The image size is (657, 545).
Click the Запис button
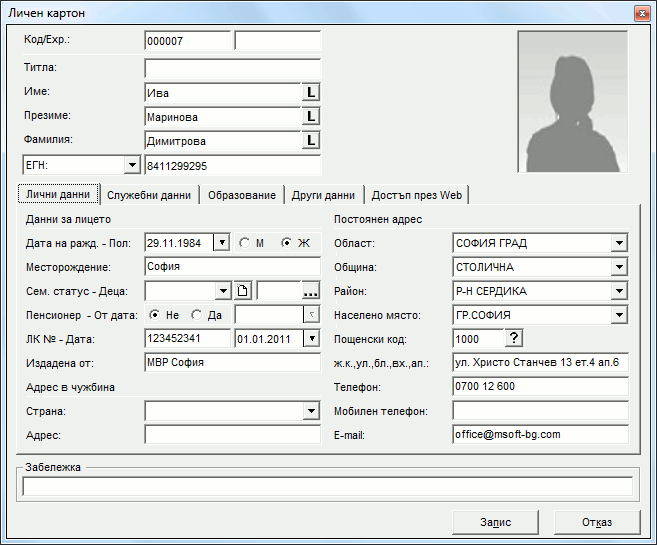click(x=495, y=522)
